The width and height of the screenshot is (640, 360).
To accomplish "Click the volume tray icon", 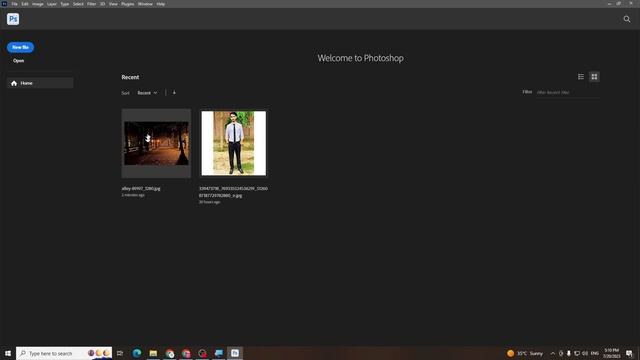I will (585, 353).
